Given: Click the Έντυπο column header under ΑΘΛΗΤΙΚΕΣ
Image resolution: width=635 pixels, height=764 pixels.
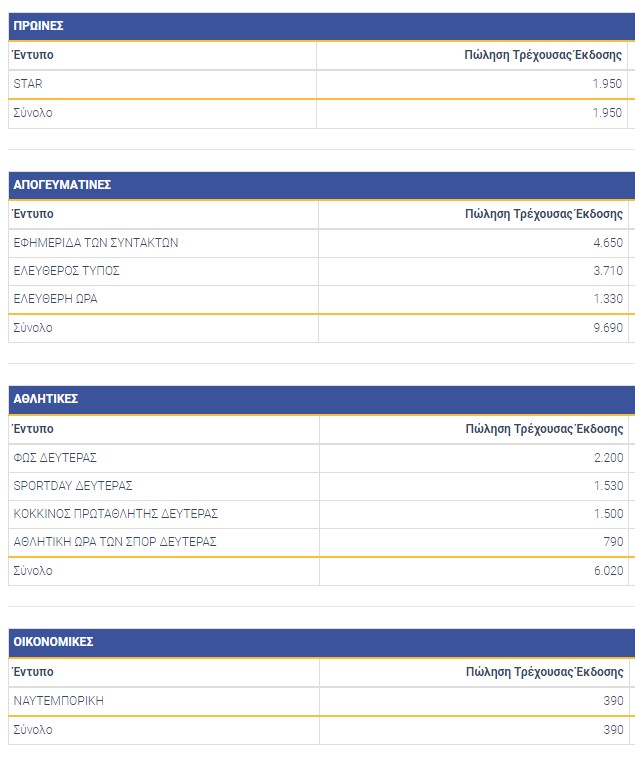Looking at the screenshot, I should [33, 429].
